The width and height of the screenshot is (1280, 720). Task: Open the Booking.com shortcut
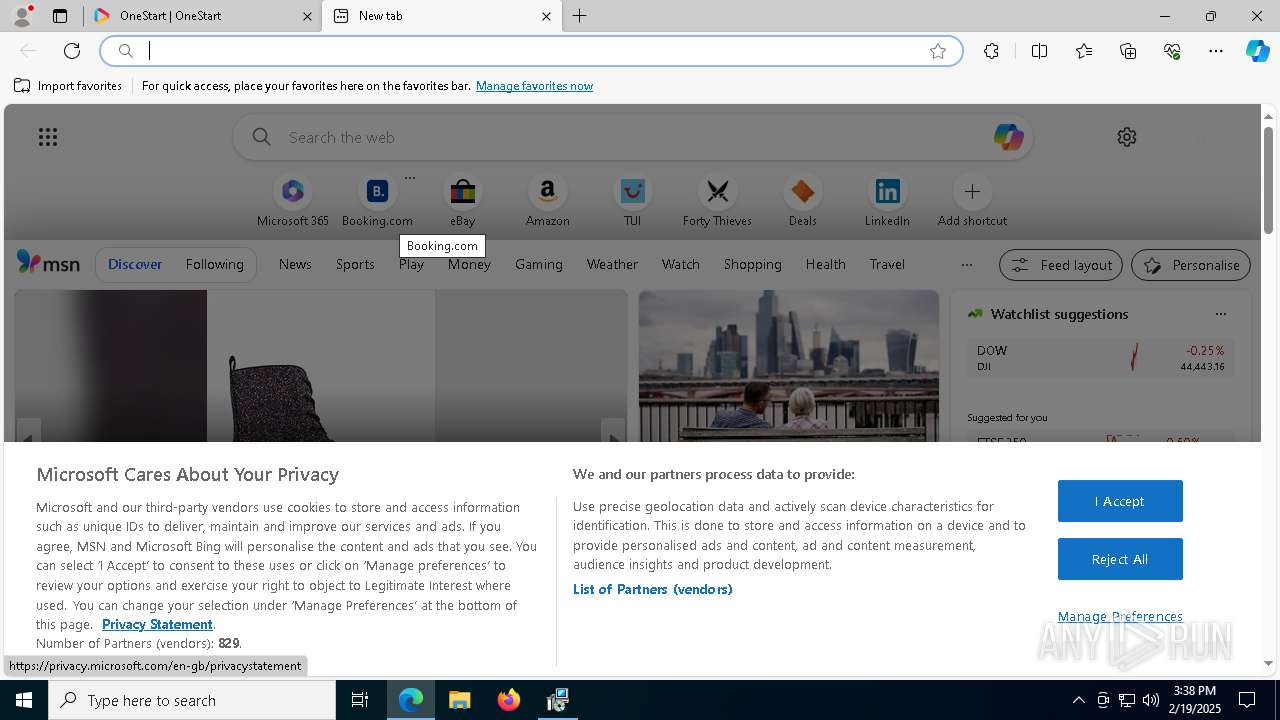[x=377, y=201]
